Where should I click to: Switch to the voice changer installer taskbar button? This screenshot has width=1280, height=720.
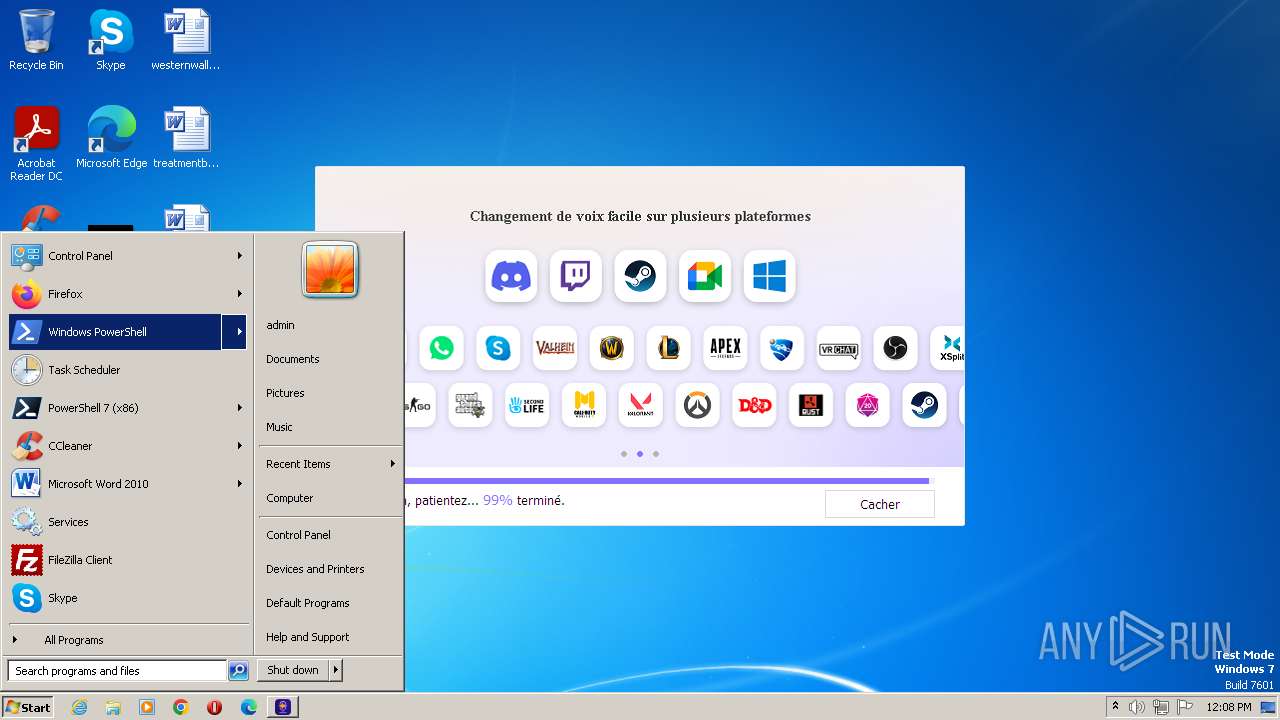tap(283, 707)
